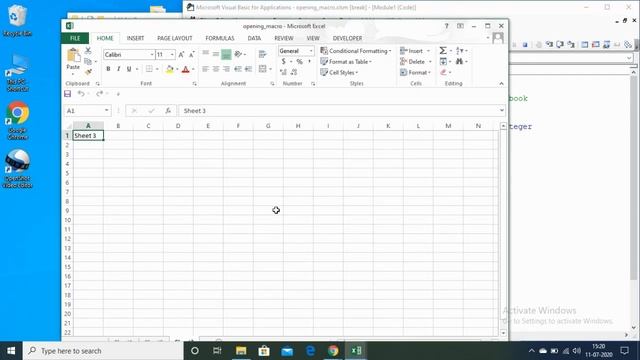The width and height of the screenshot is (640, 360).
Task: Open the Calibri font name dropdown
Action: click(151, 54)
